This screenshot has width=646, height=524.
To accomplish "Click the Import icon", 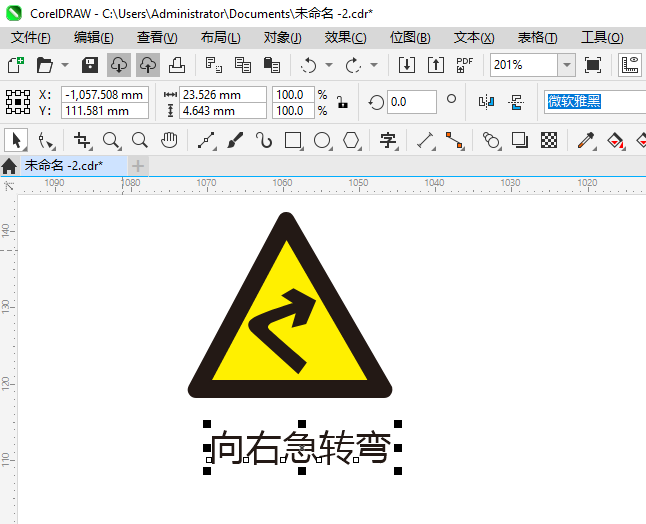I will pos(407,65).
